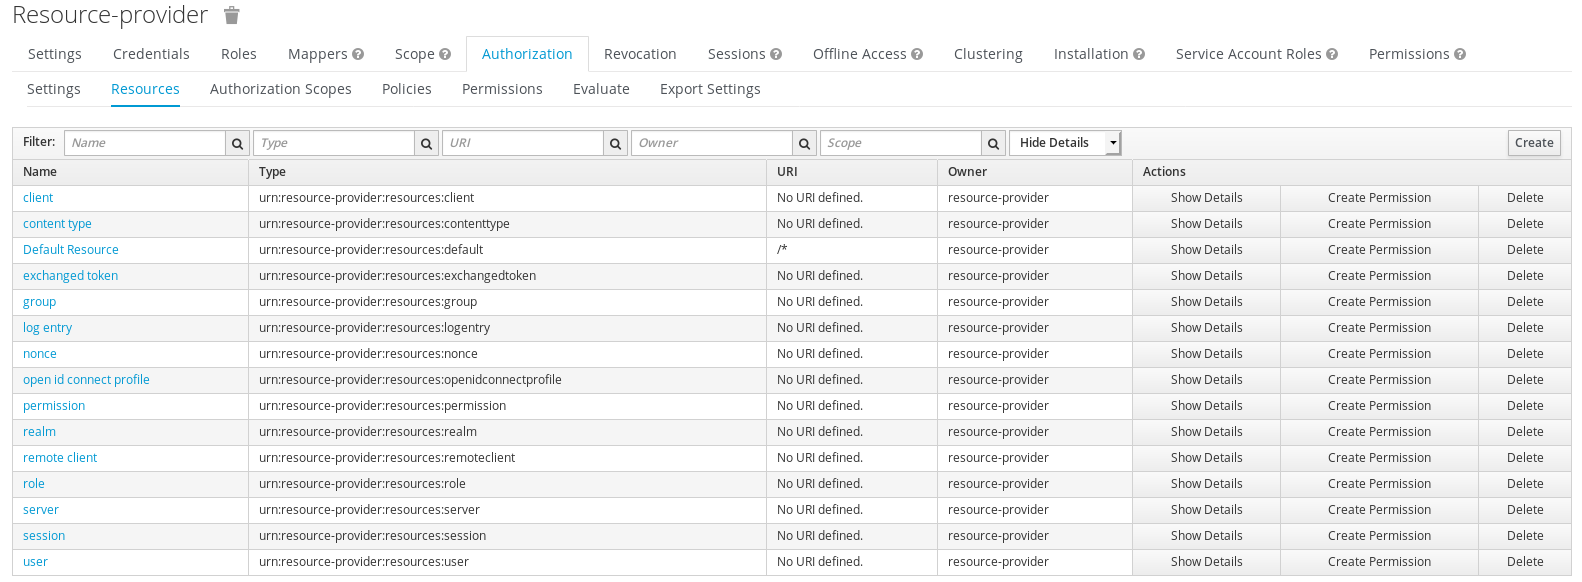Click the trash icon next to Resource-provider
The image size is (1582, 582).
click(x=232, y=15)
